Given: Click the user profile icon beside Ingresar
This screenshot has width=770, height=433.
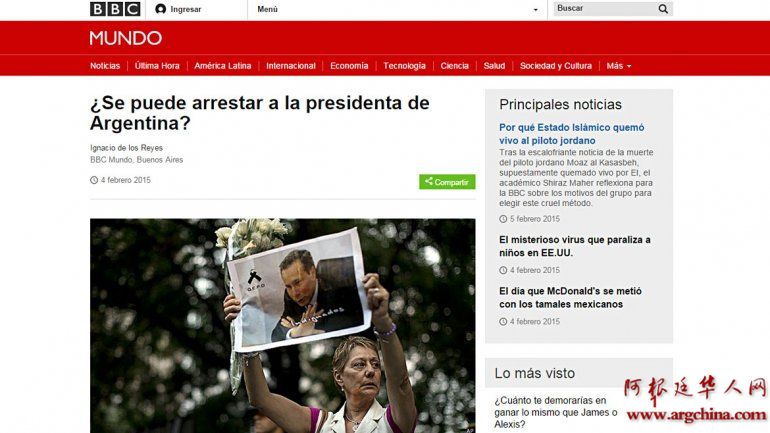Looking at the screenshot, I should point(160,9).
